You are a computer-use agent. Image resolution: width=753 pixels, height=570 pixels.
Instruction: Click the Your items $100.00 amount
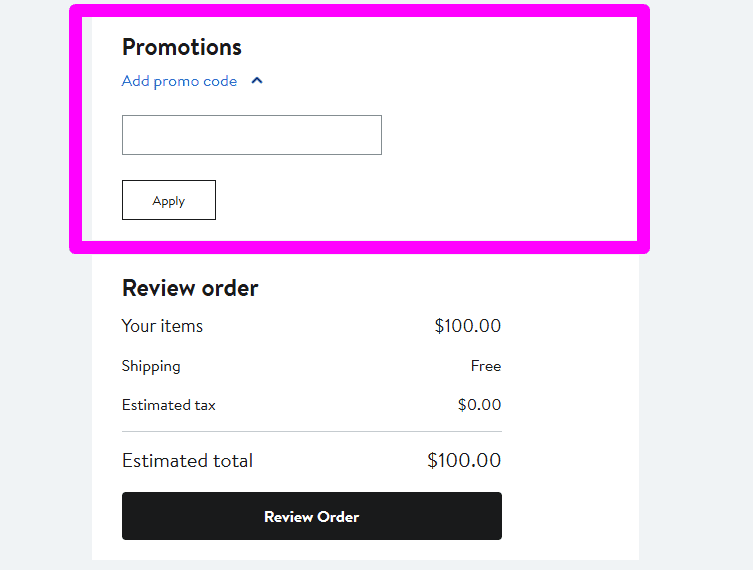(467, 326)
